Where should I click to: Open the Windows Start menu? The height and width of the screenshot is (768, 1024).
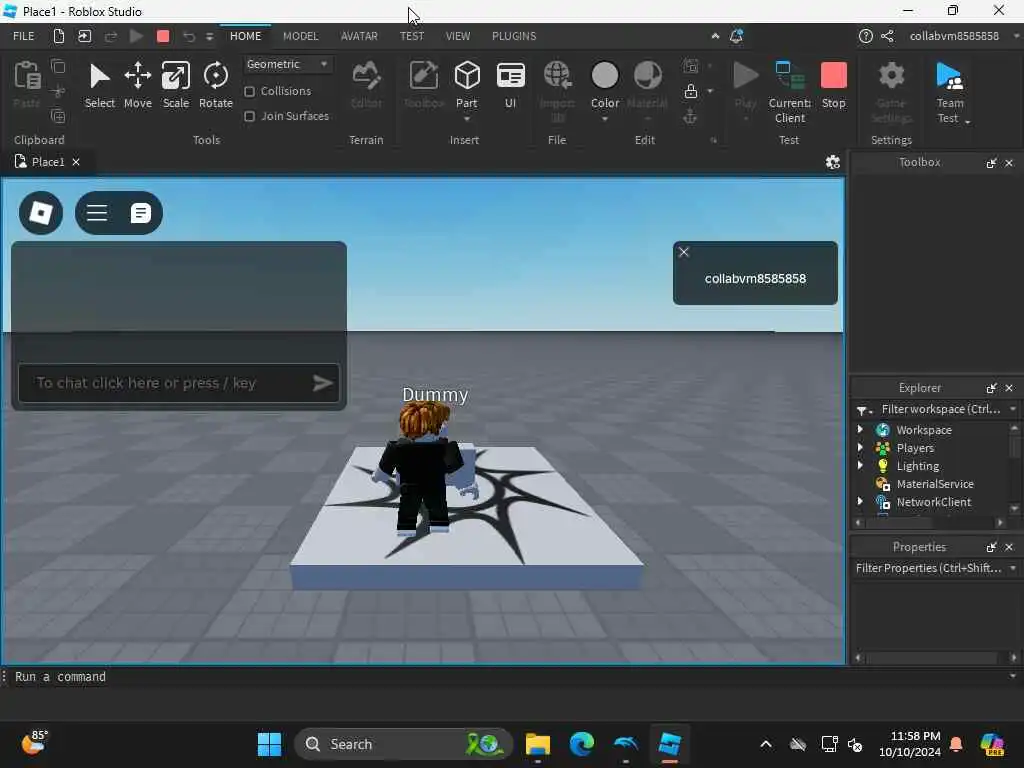point(269,744)
